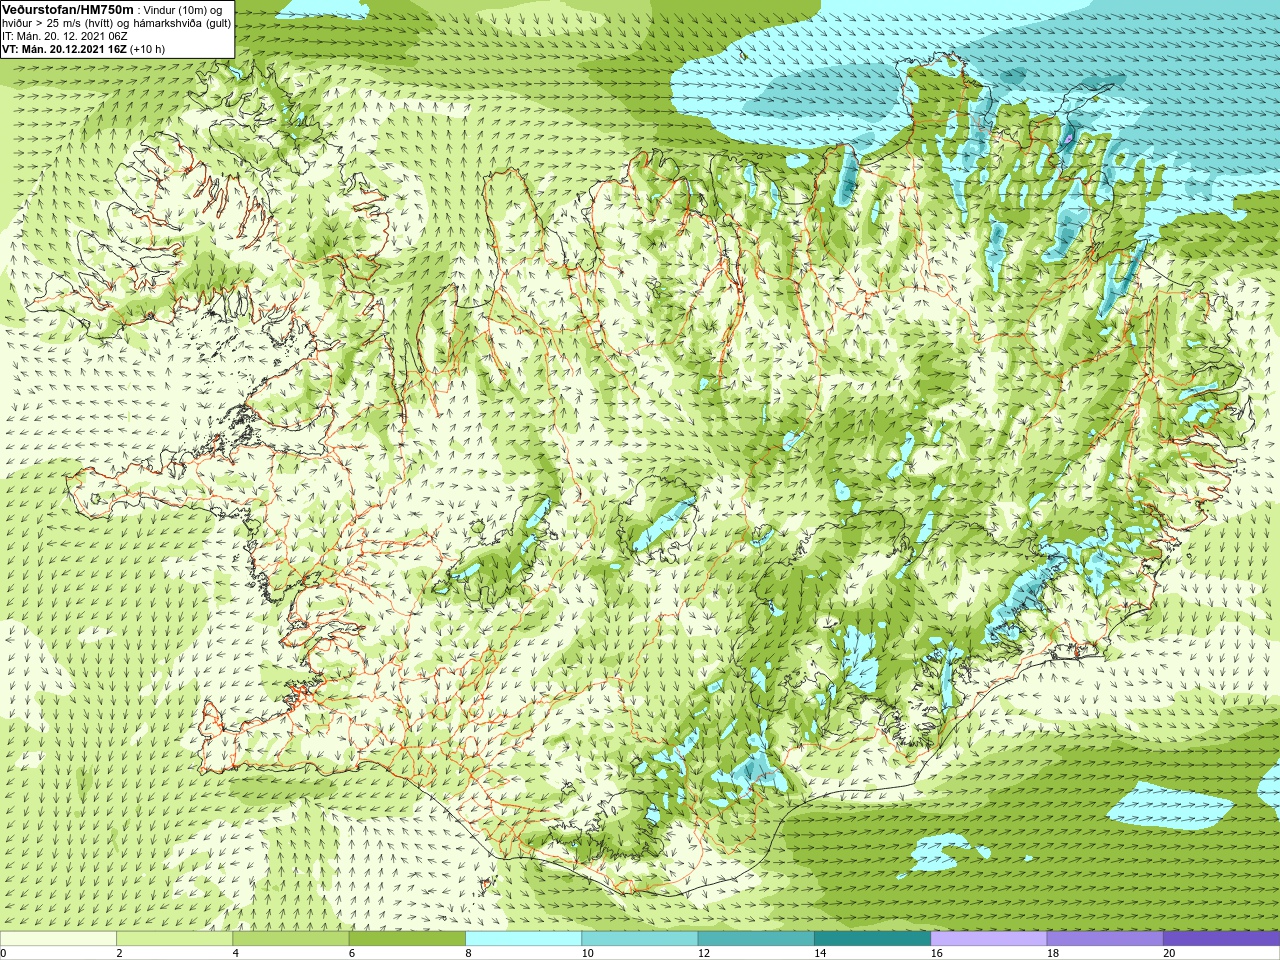Click the legend scale label "8"
Screen dimensions: 1280x960
coord(468,953)
